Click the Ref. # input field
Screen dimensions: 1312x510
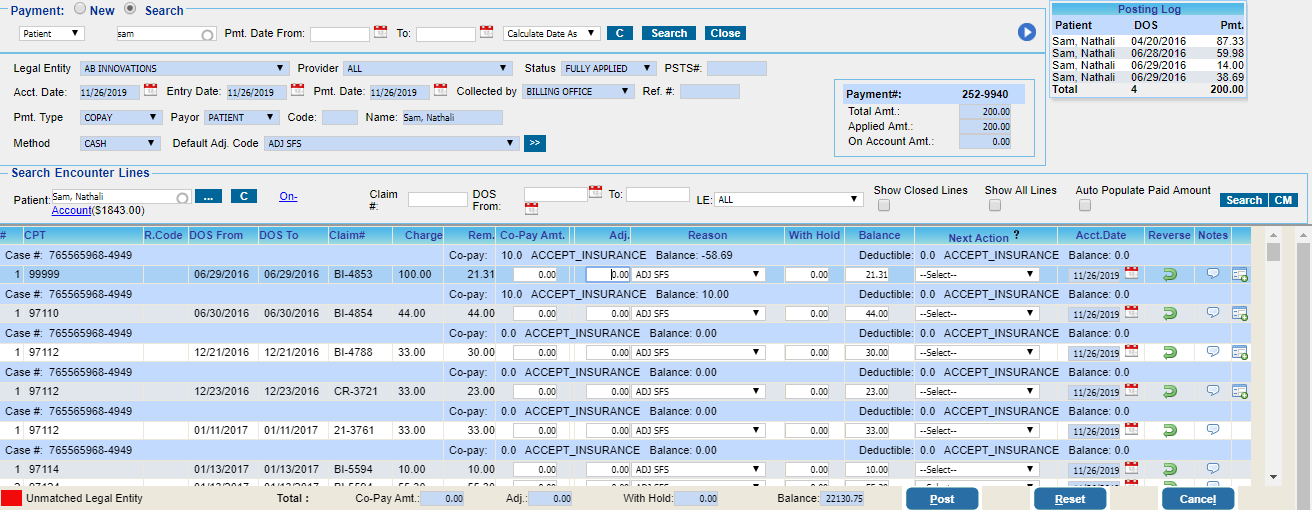click(x=710, y=92)
